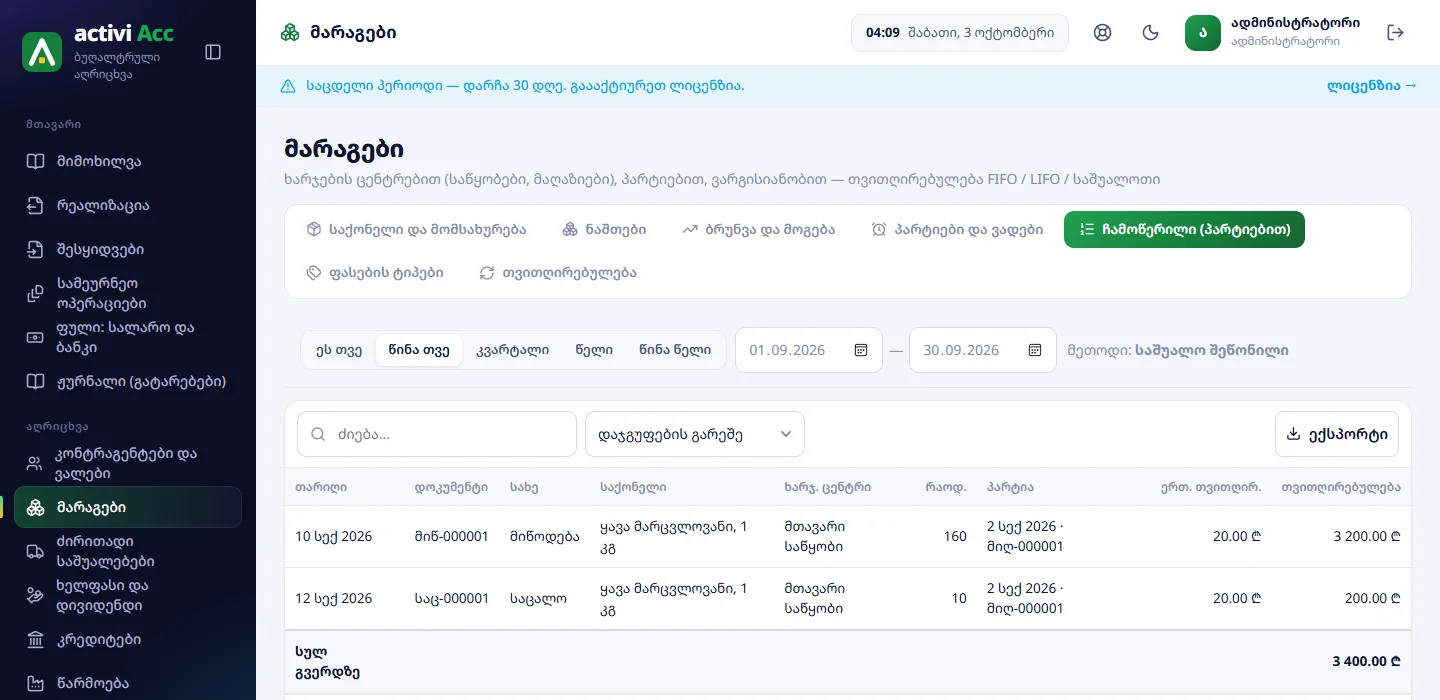The width and height of the screenshot is (1440, 700).
Task: Switch to ნაშთები tab
Action: click(x=604, y=230)
